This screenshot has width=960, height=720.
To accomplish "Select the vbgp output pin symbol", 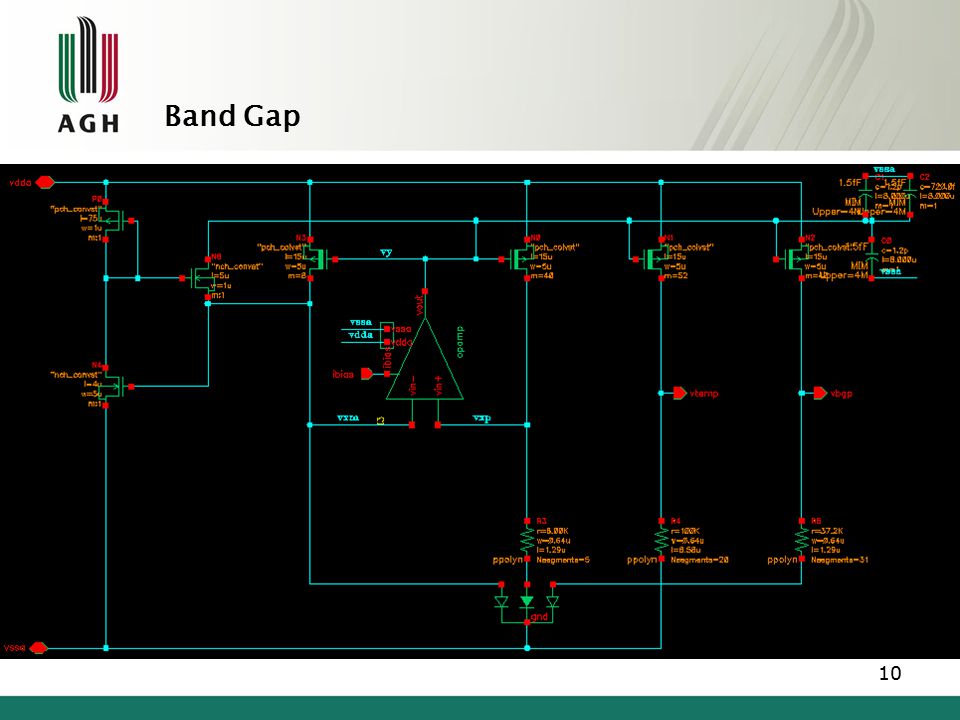I will [820, 393].
